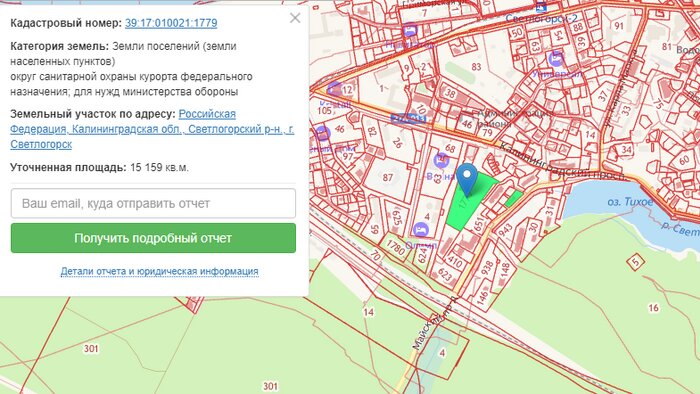This screenshot has height=394, width=700.
Task: Select parcel labeled 14 near railway
Action: pos(368,312)
